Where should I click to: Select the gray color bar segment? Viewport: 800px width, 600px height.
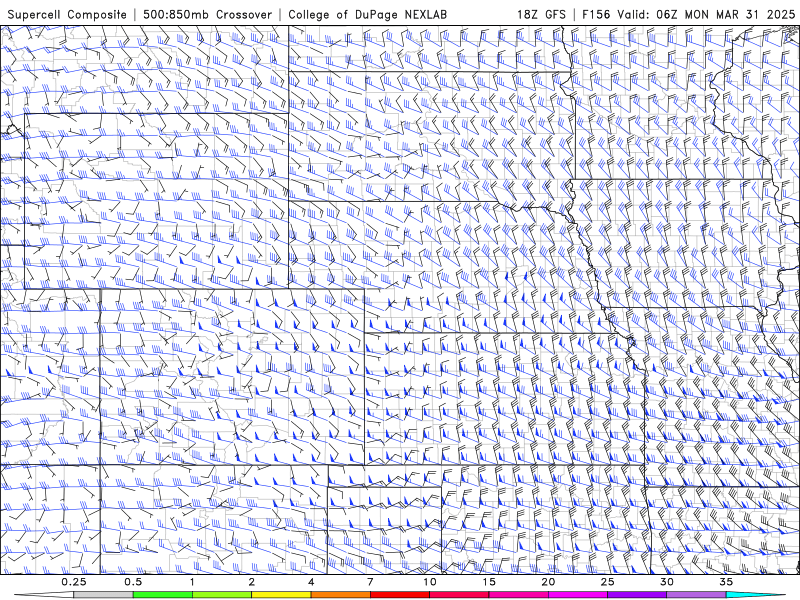pyautogui.click(x=104, y=595)
